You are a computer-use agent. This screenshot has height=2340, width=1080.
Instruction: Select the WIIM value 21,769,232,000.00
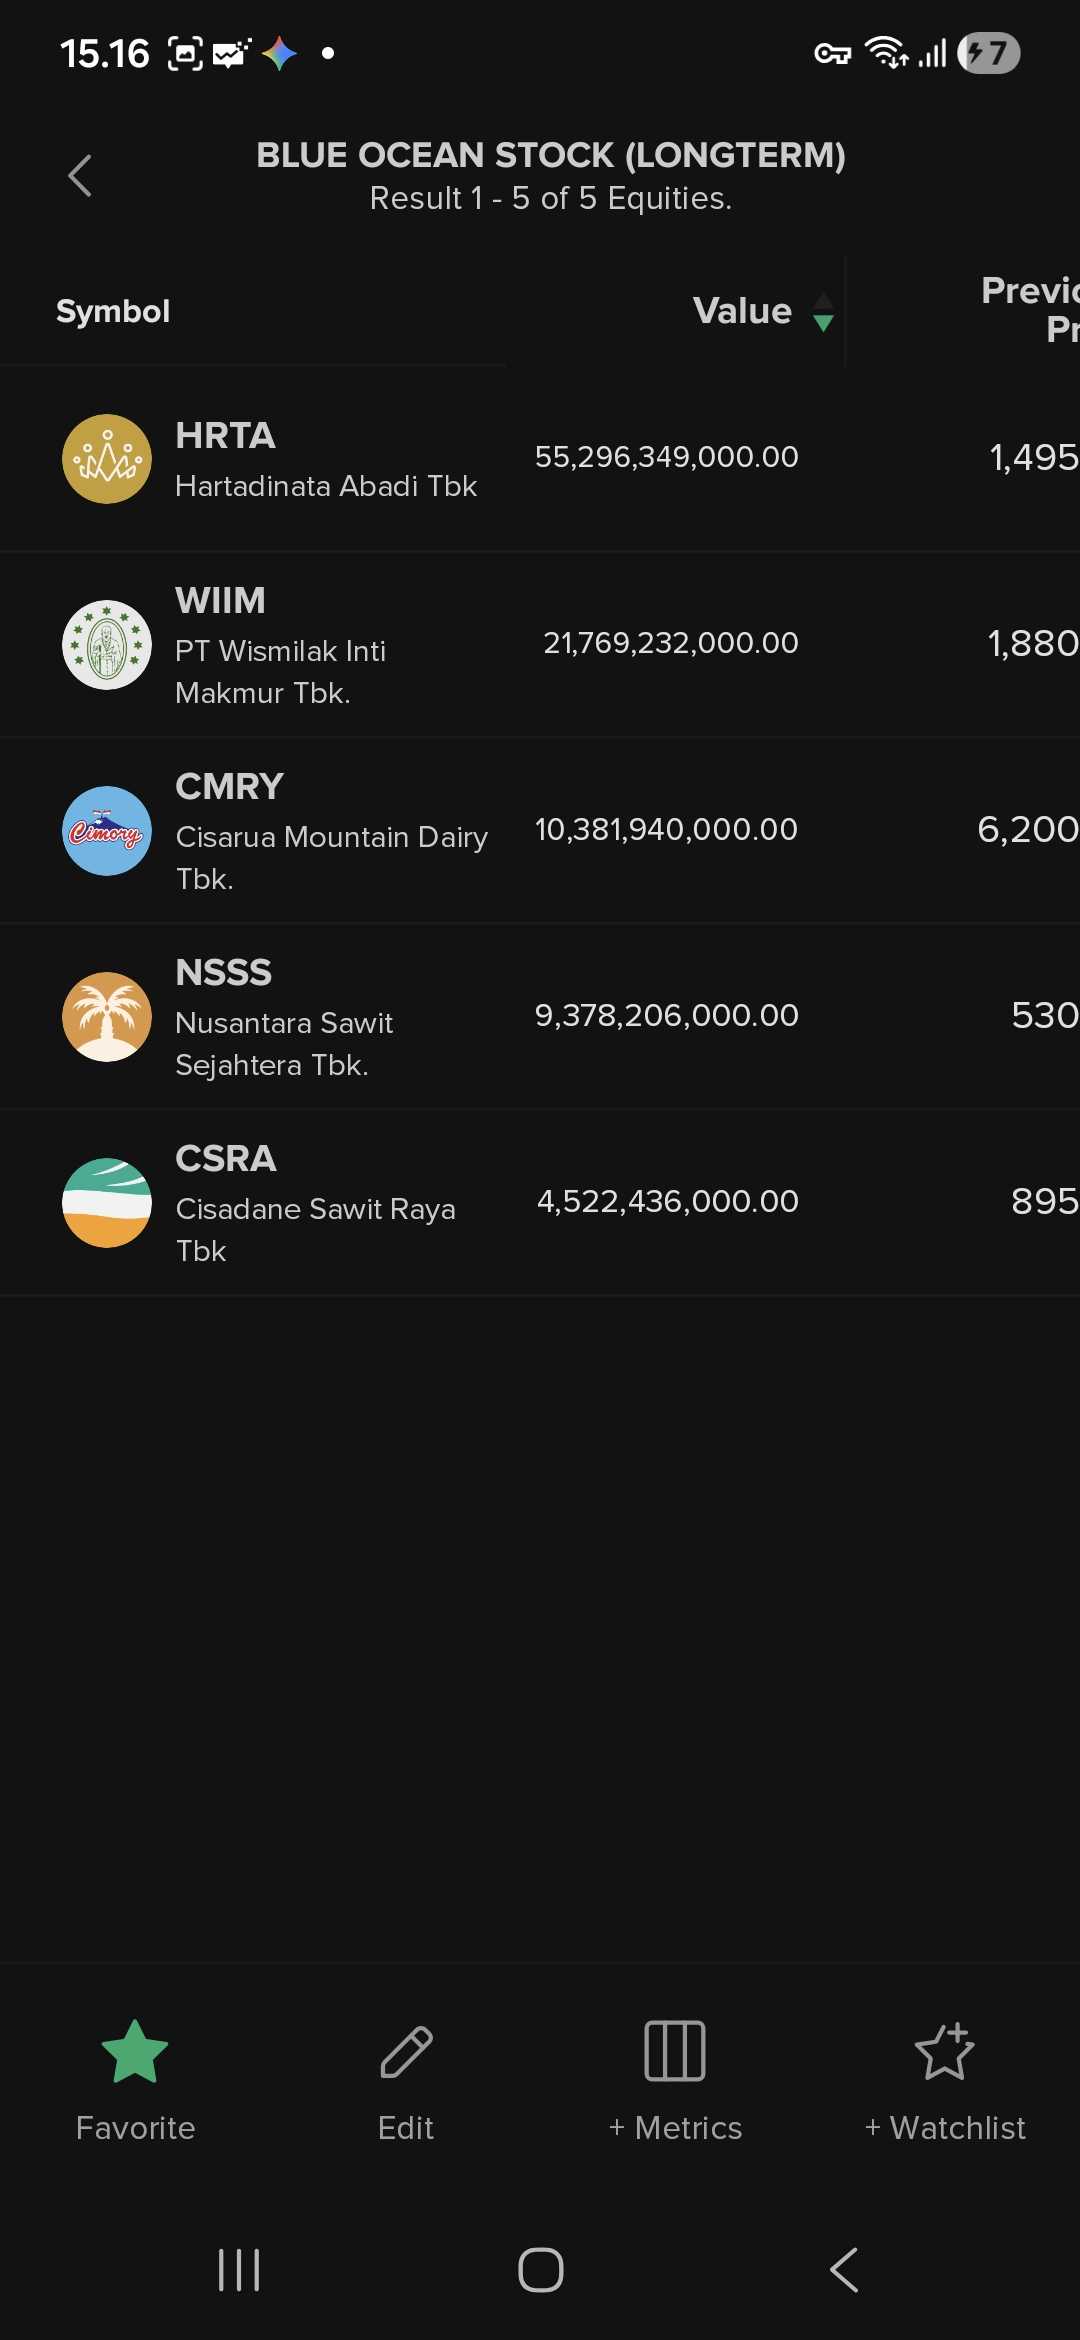pos(670,643)
